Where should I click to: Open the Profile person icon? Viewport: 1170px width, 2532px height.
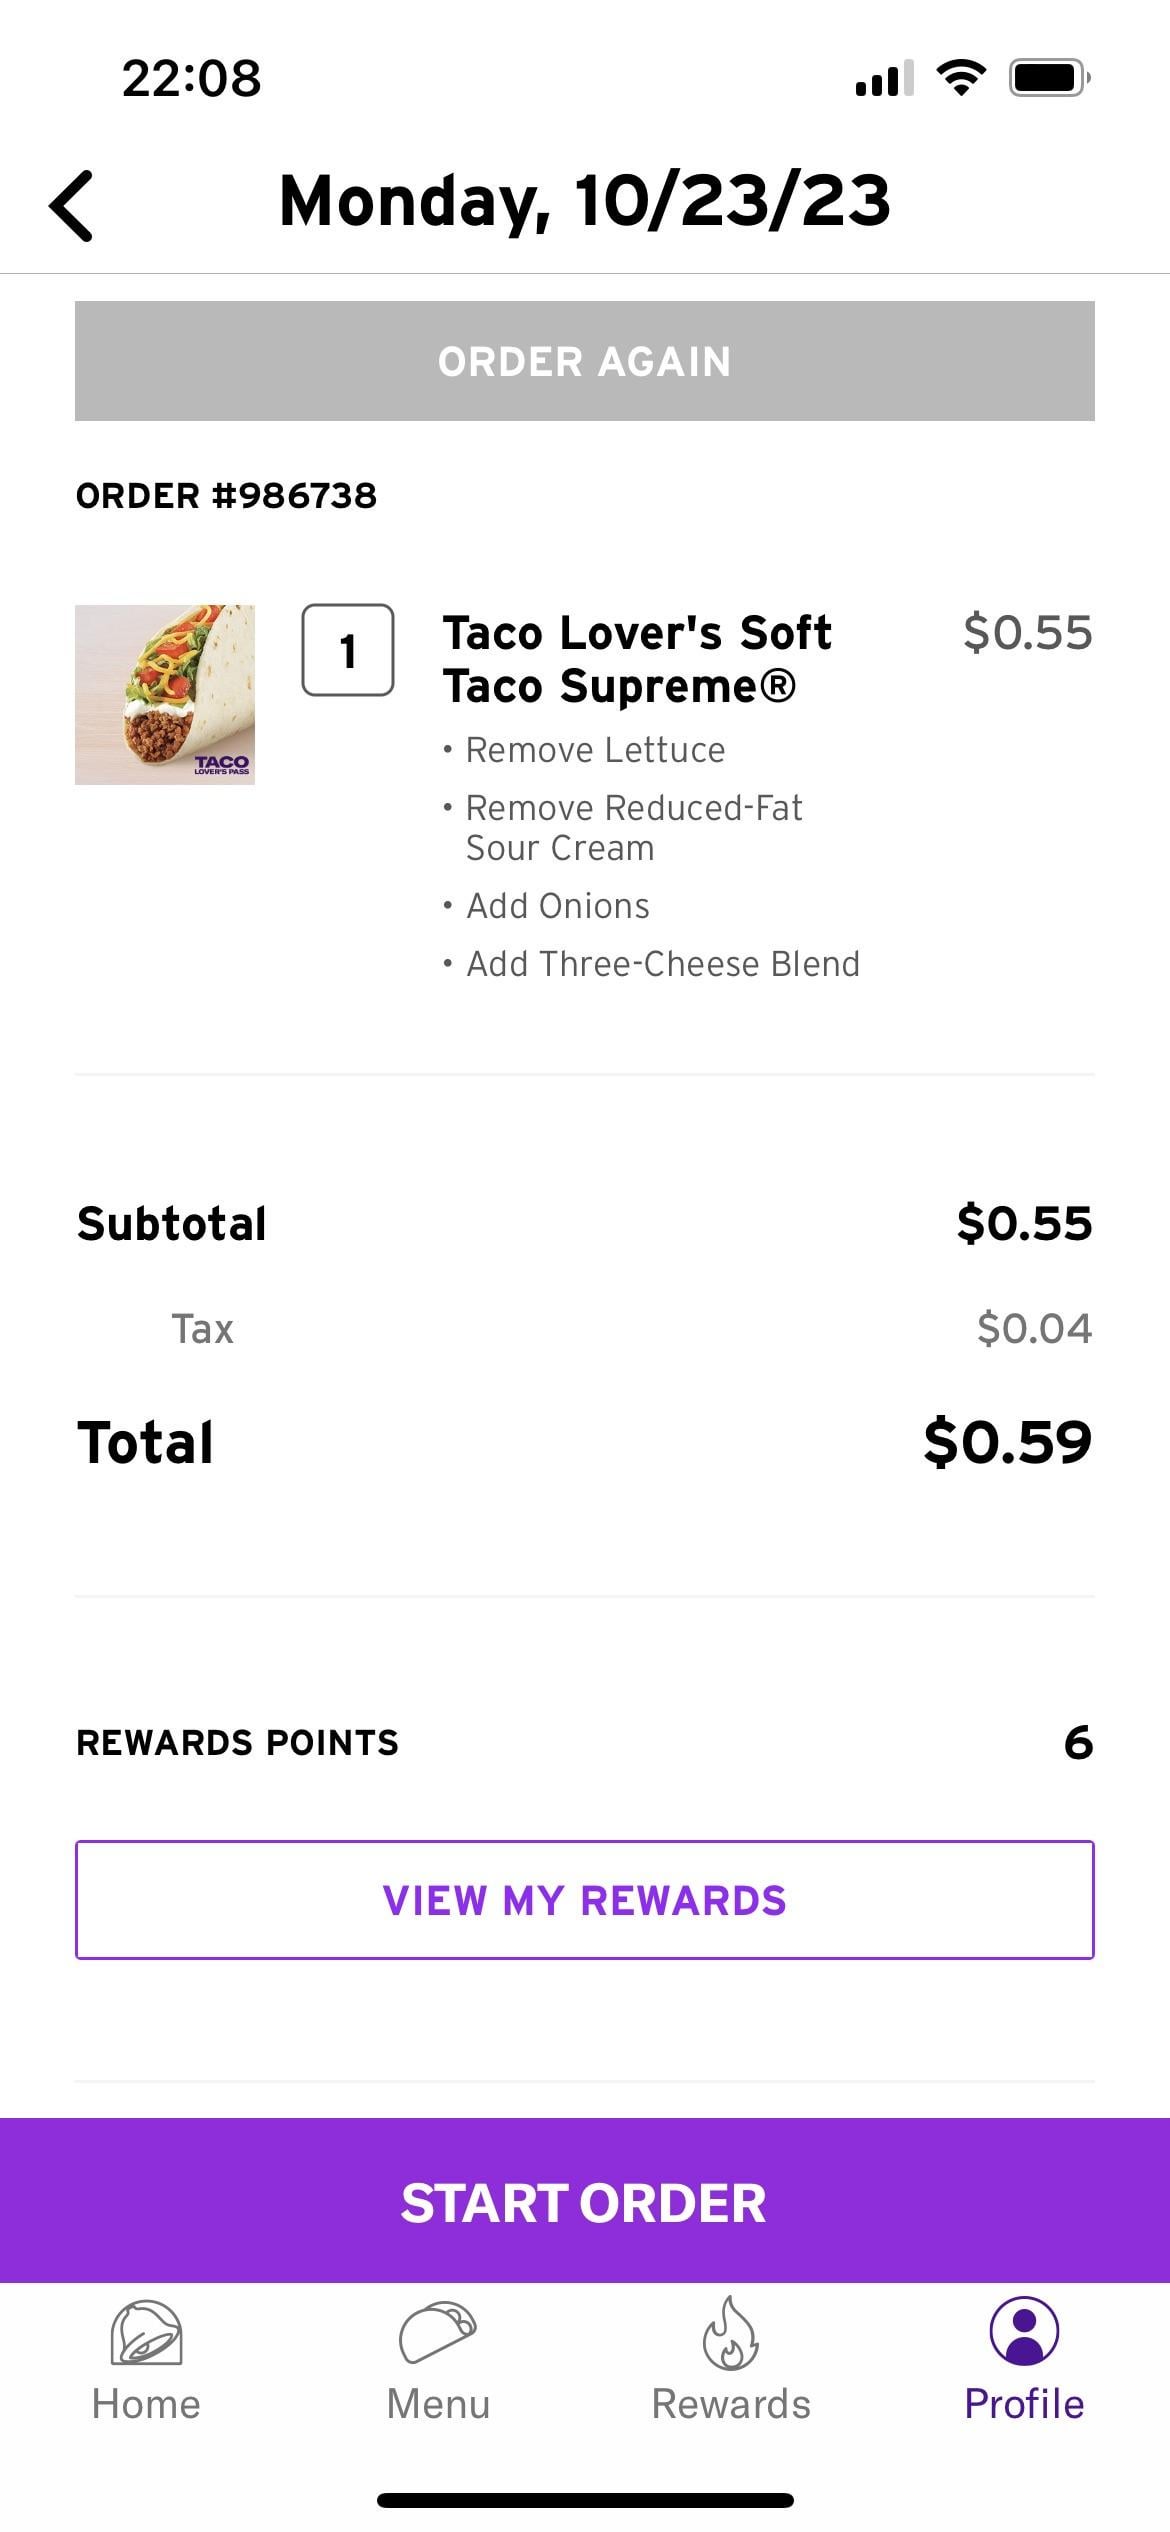tap(1024, 2331)
